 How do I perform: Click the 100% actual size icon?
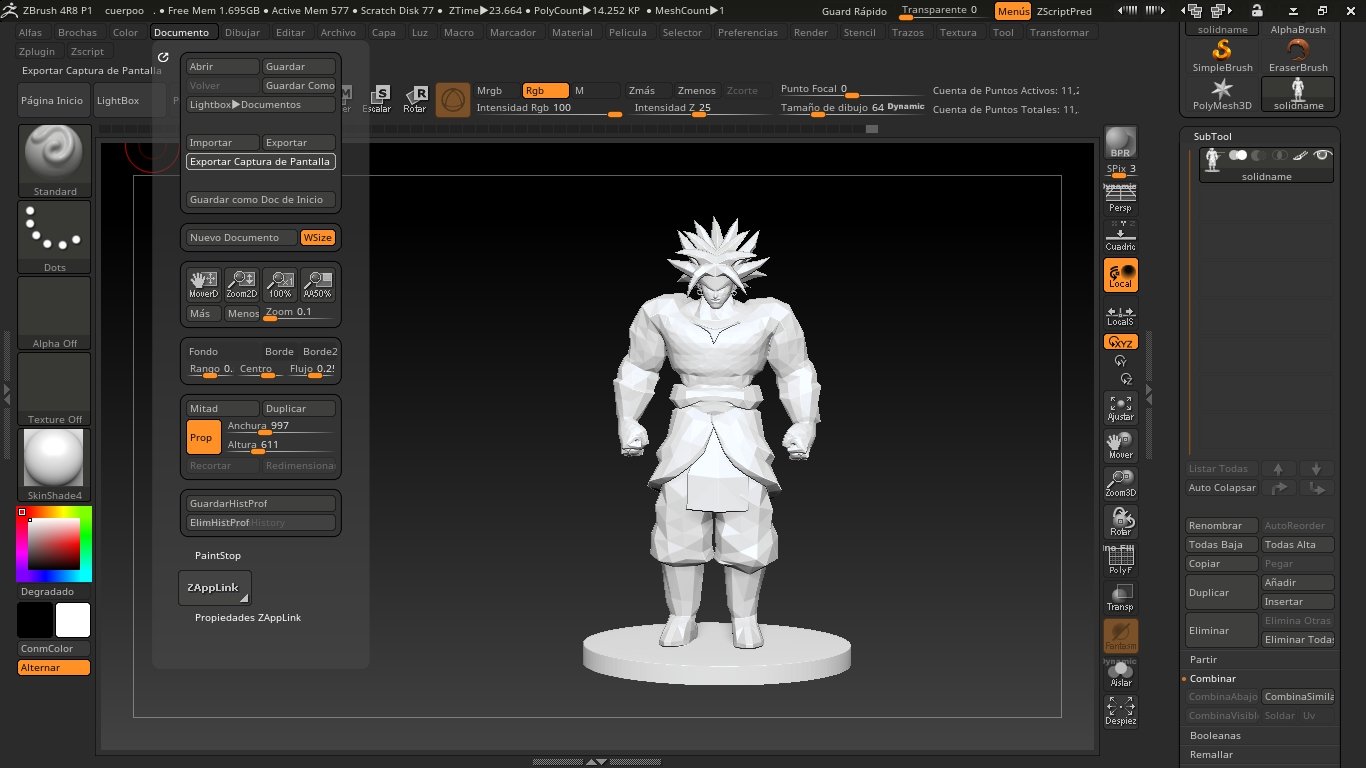279,285
